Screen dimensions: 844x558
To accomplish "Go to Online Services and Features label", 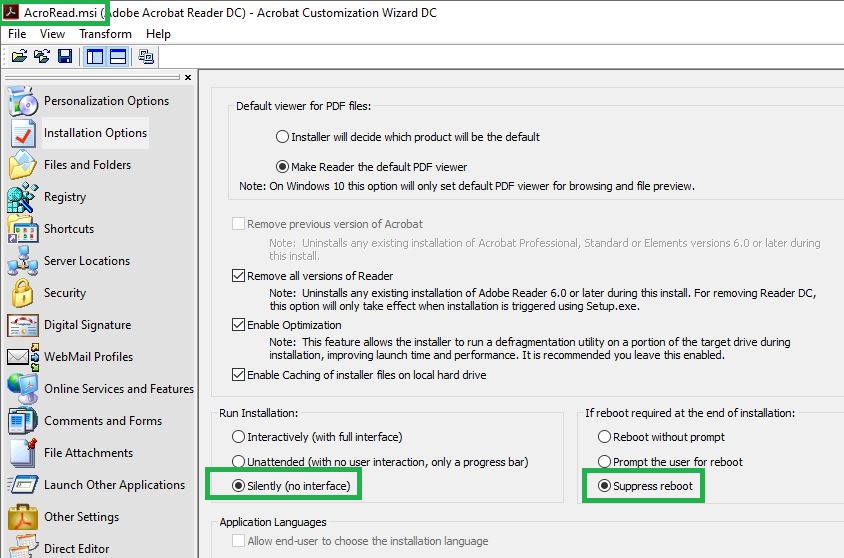I will point(119,389).
